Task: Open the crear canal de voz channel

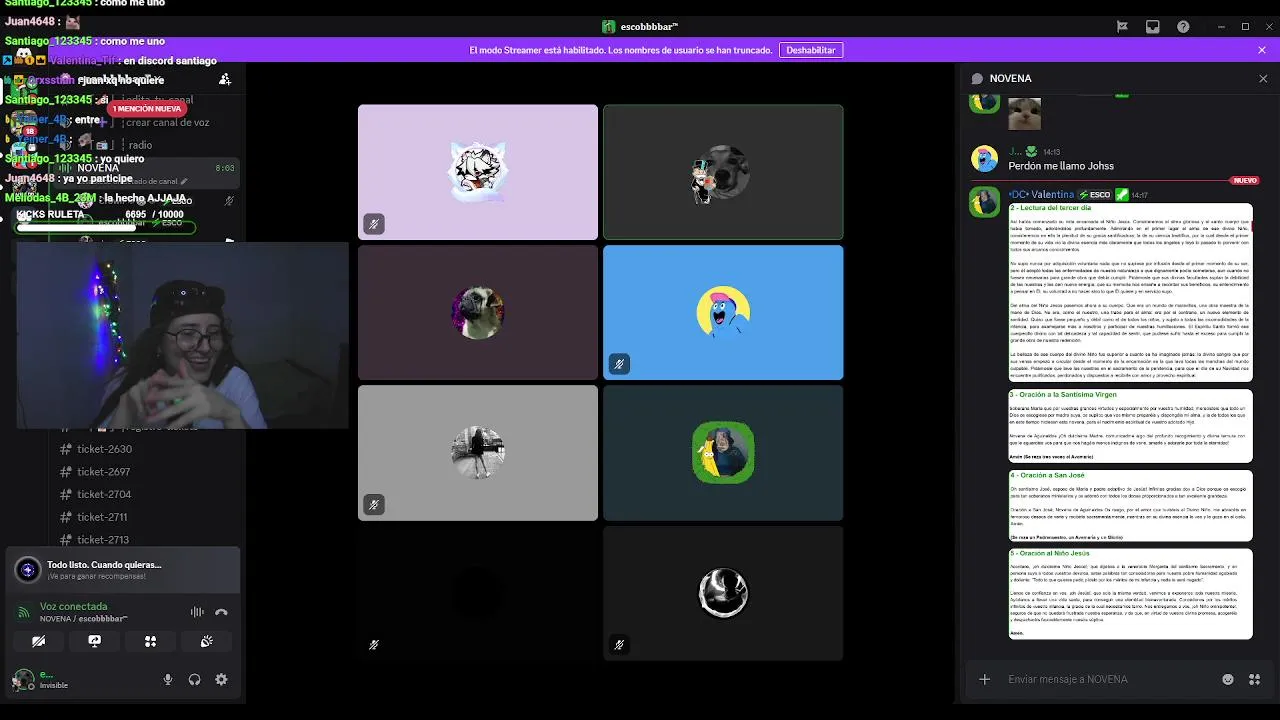Action: coord(168,123)
